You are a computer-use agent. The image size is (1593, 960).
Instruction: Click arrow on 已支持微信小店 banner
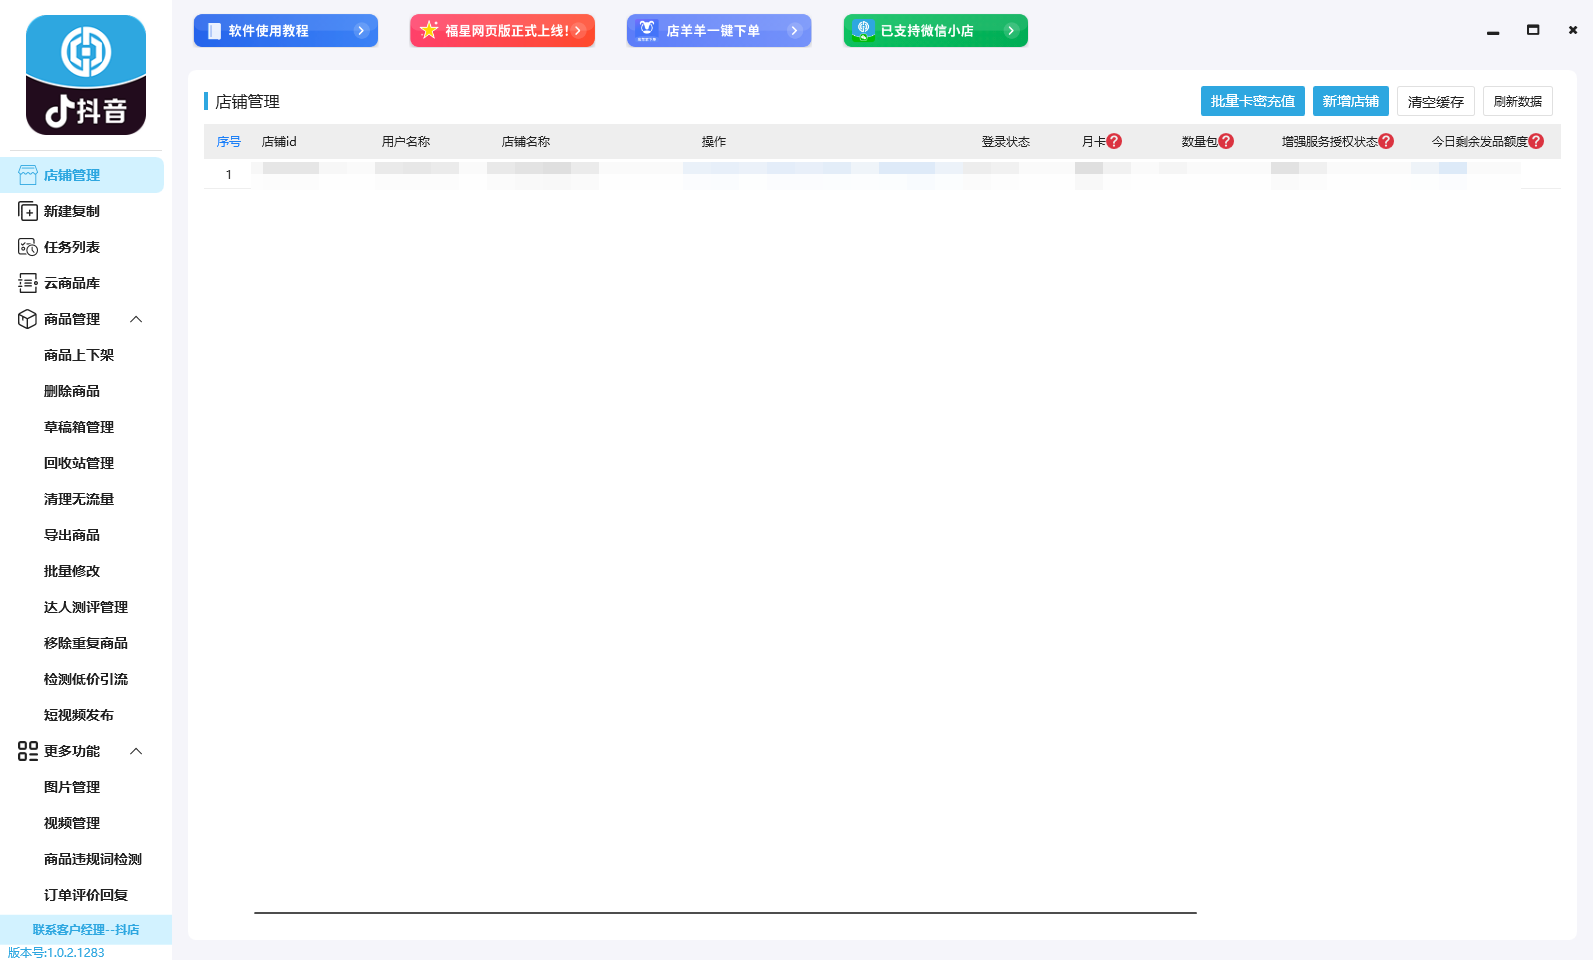click(x=1011, y=31)
